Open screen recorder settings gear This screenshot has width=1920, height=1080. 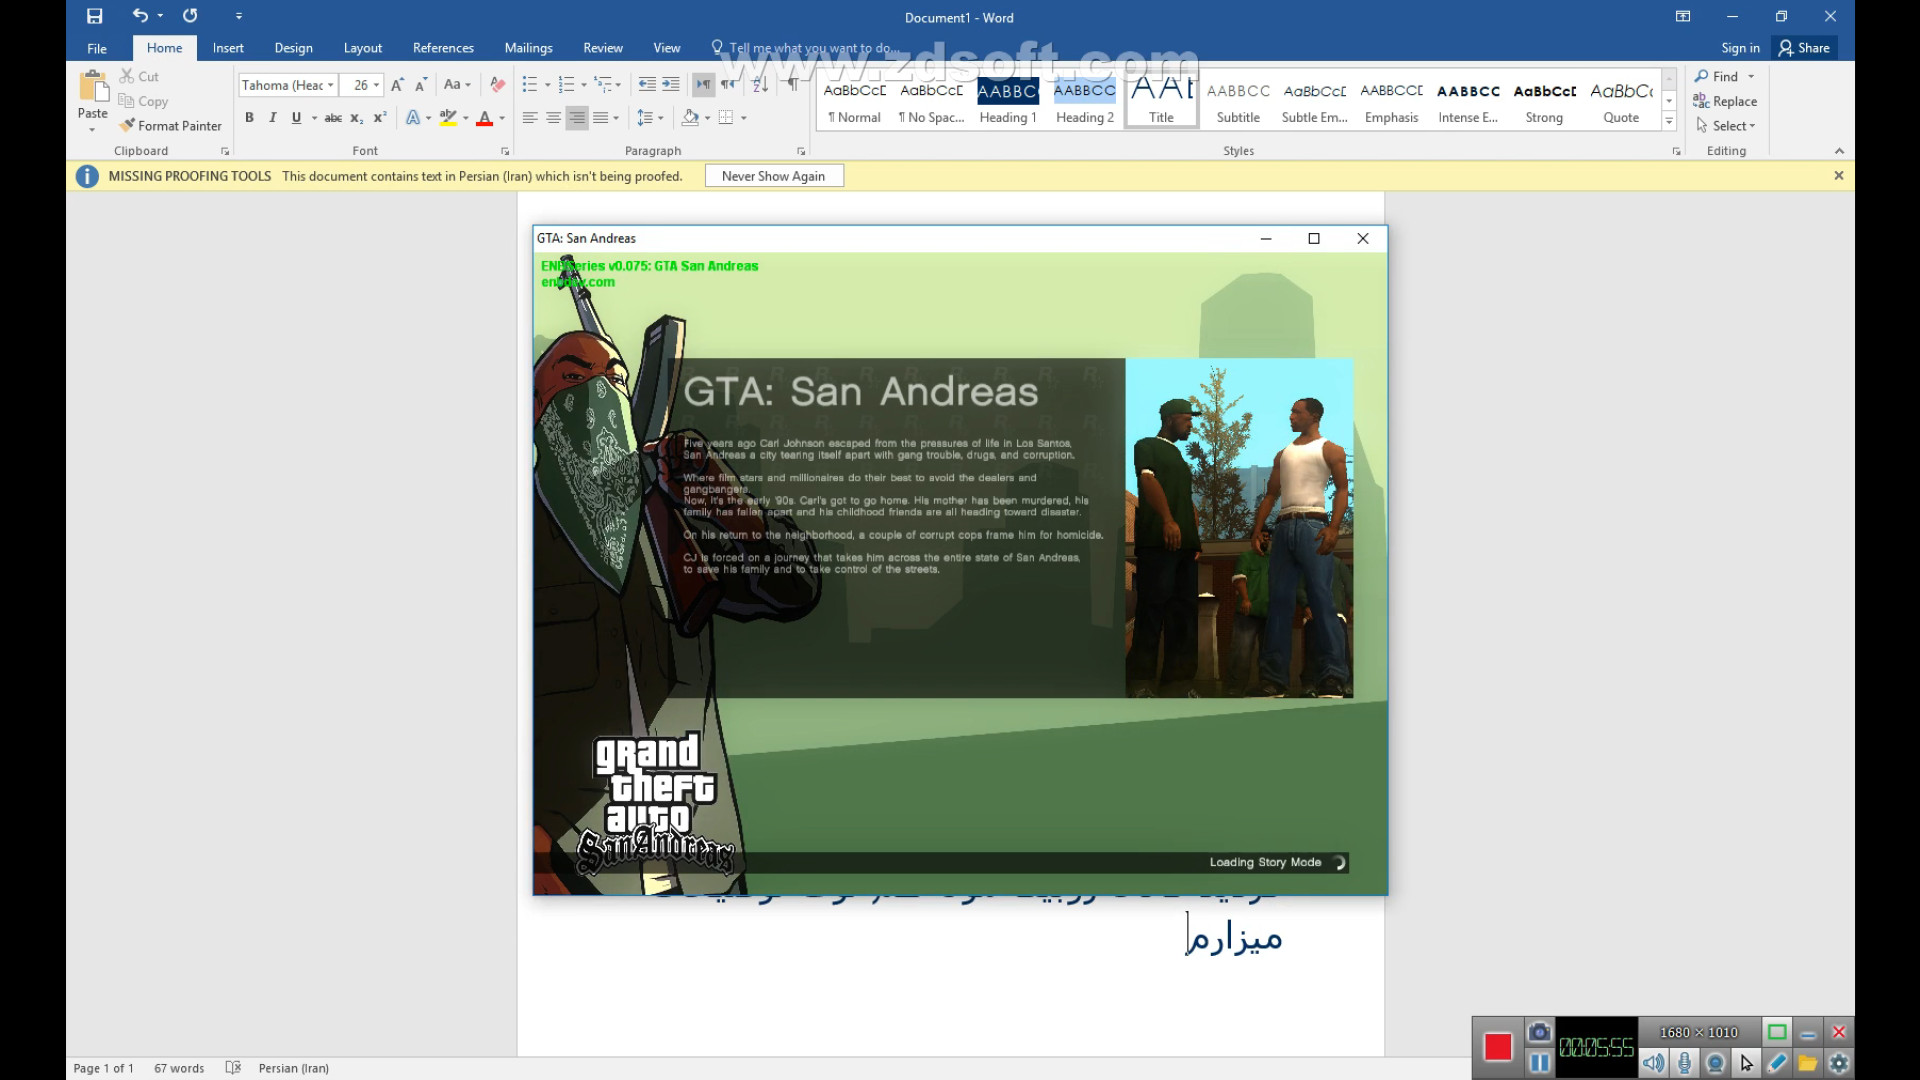coord(1838,1063)
